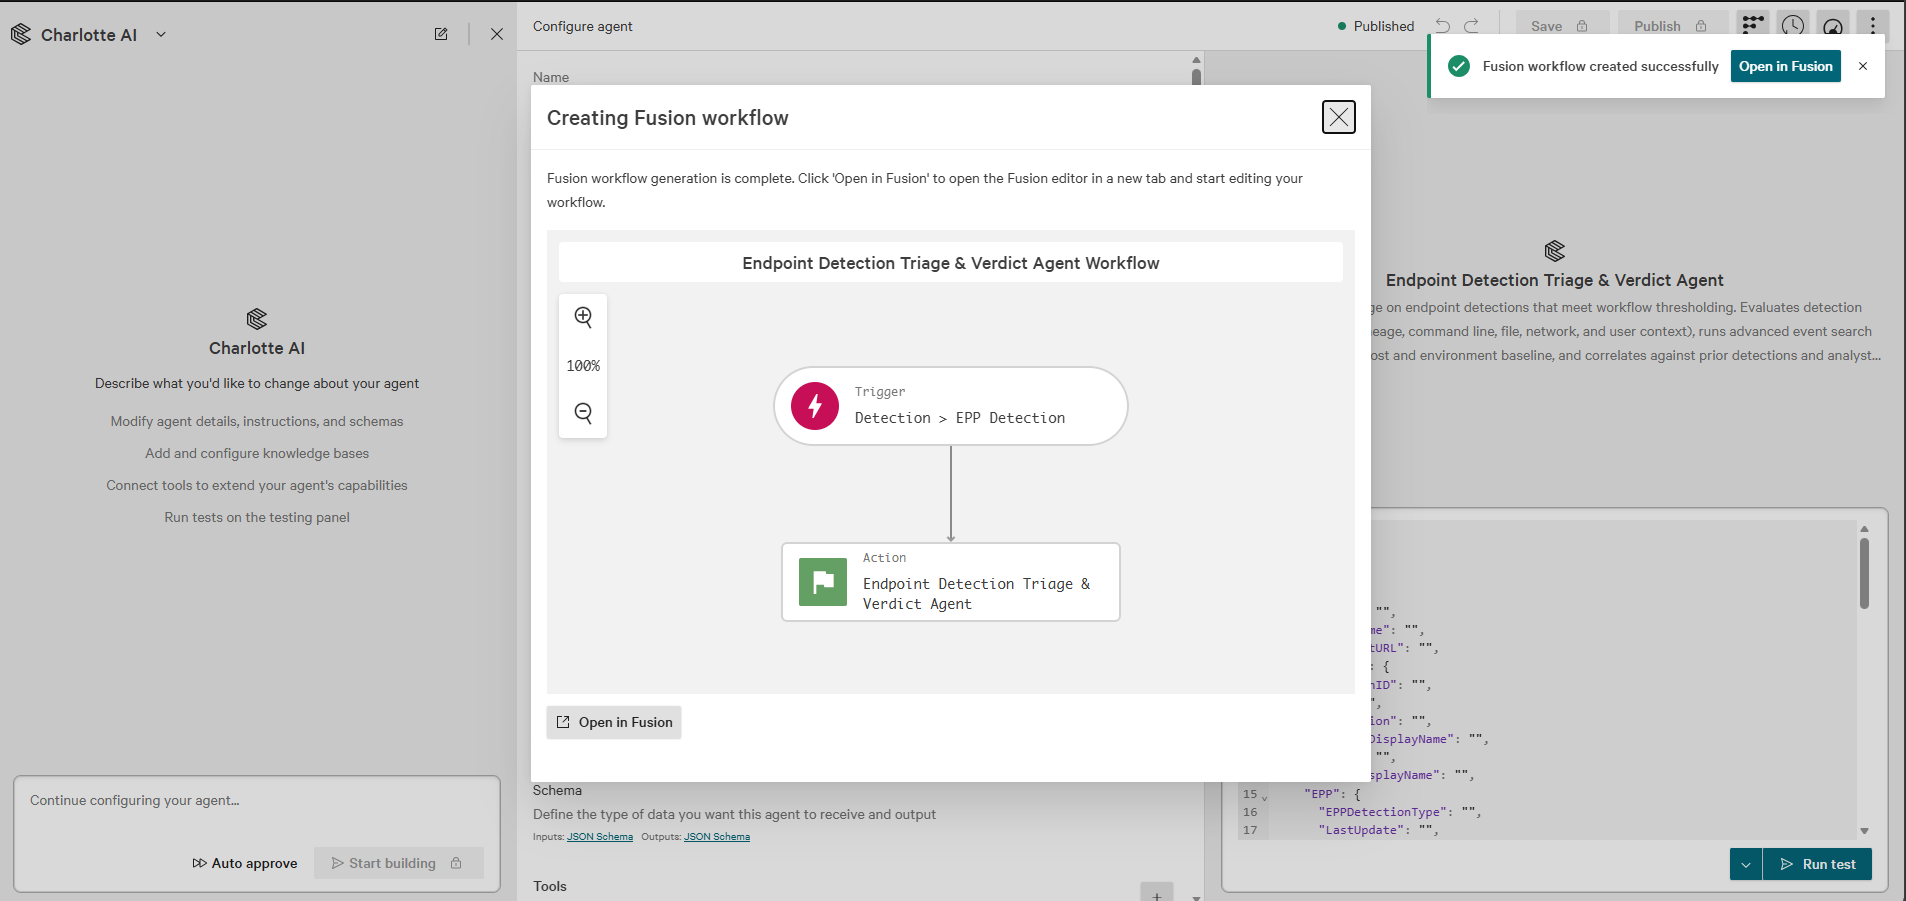Open the gauge metrics icon in toolbar
This screenshot has height=901, width=1906.
(x=1833, y=26)
